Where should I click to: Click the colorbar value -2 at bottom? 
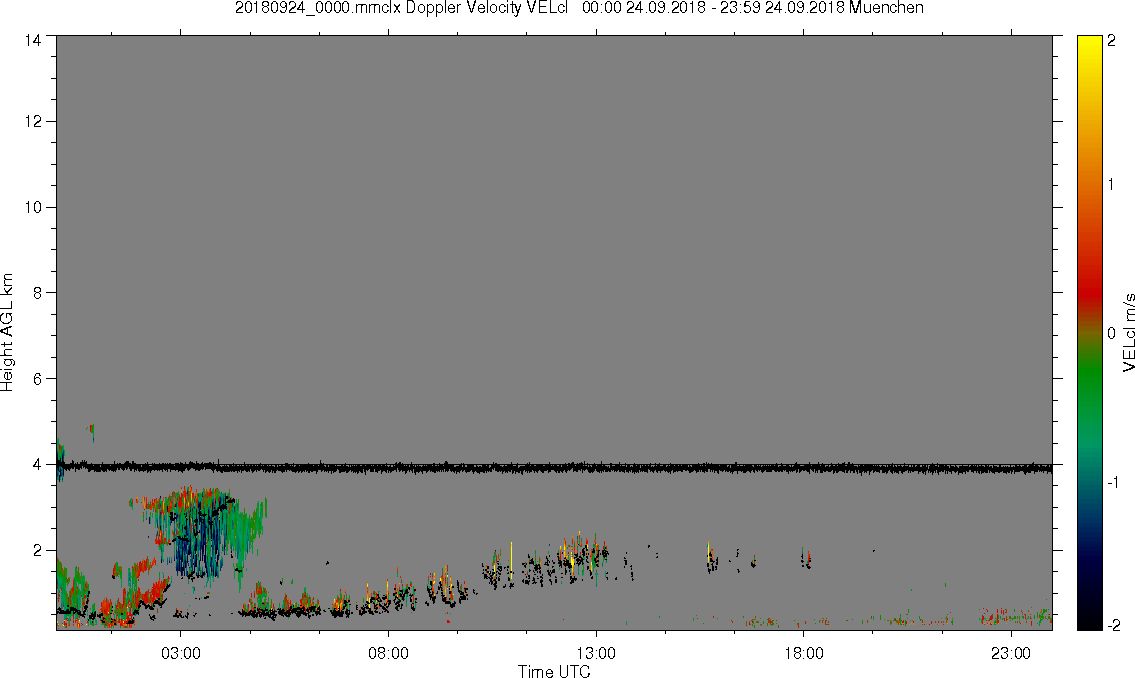1113,625
